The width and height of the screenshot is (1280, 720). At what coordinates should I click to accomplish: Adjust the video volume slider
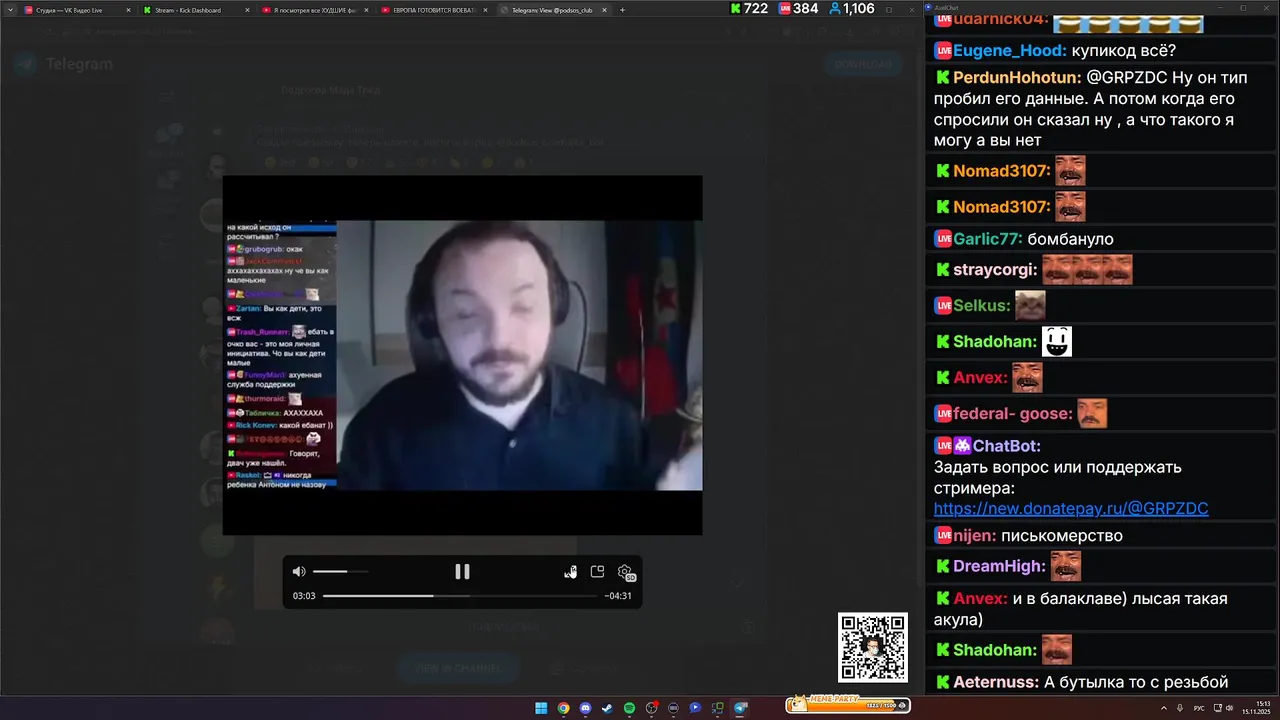(x=340, y=572)
